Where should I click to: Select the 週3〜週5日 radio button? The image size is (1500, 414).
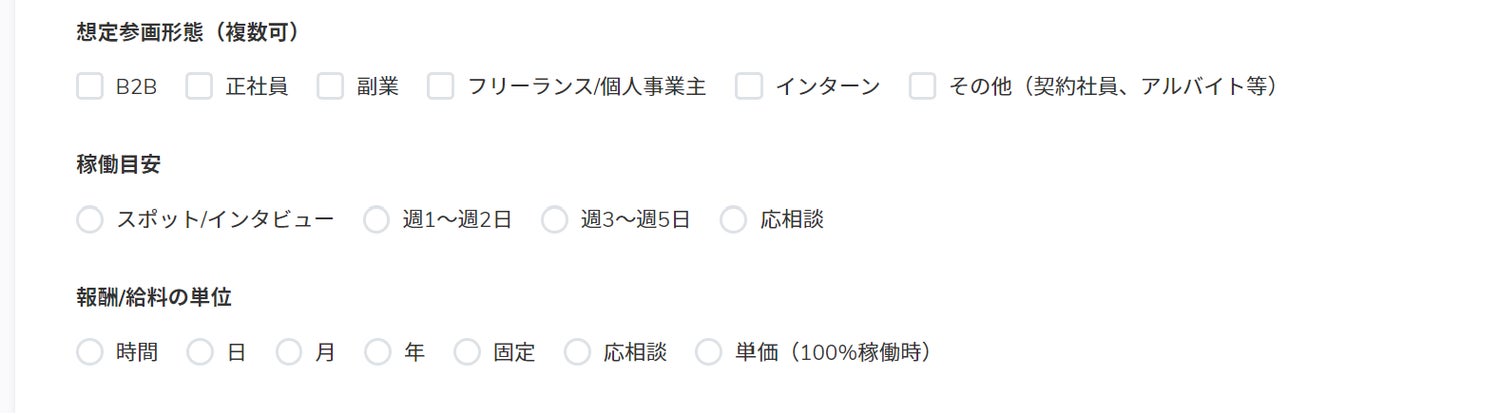tap(554, 220)
